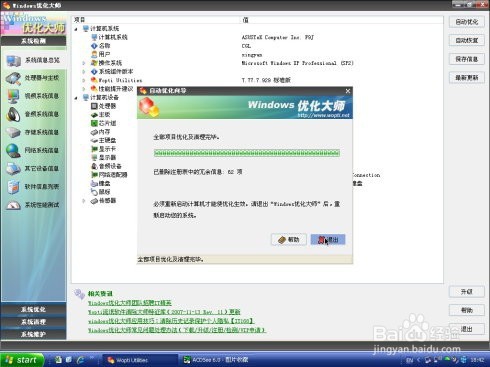Switch to 系统清理 sidebar section

point(33,322)
